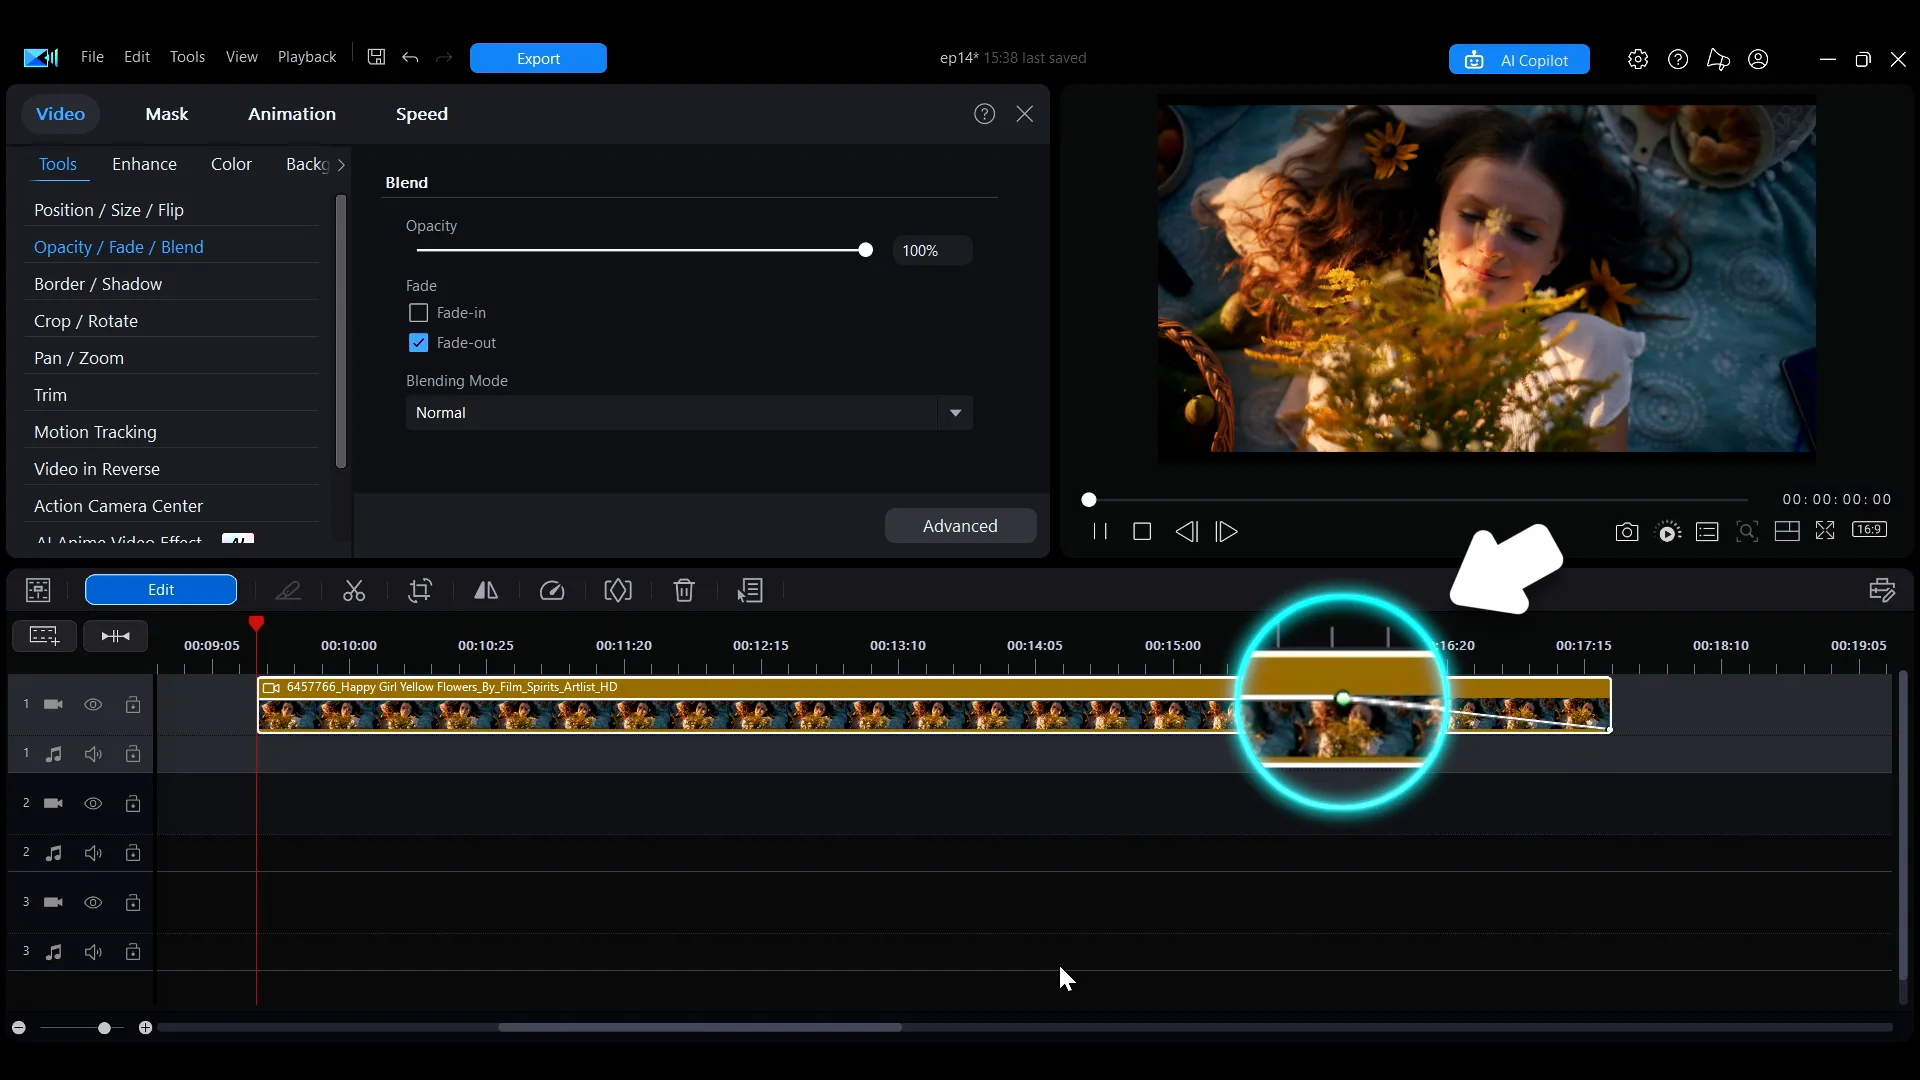Viewport: 1920px width, 1080px height.
Task: Open the user account icon
Action: click(x=1759, y=59)
